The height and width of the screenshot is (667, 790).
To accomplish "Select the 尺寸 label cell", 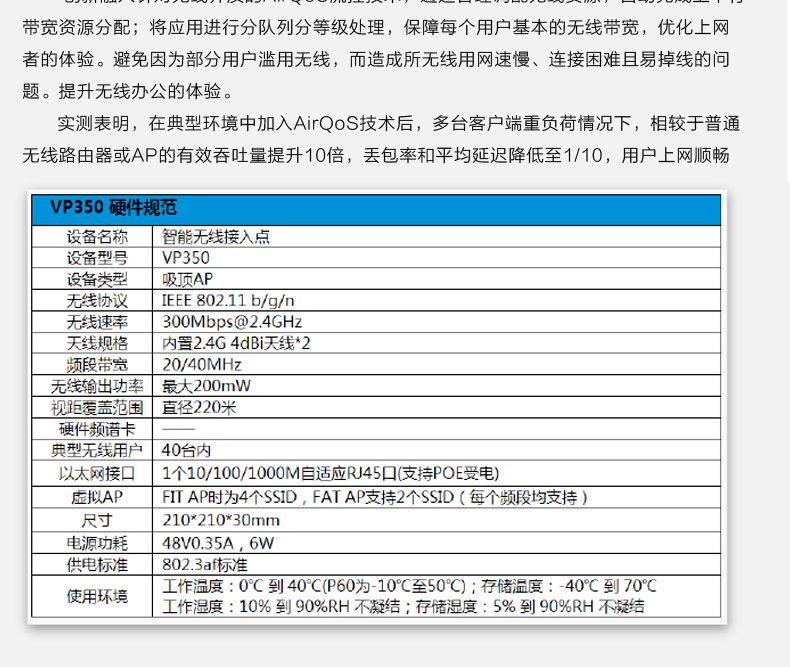I will (x=92, y=520).
